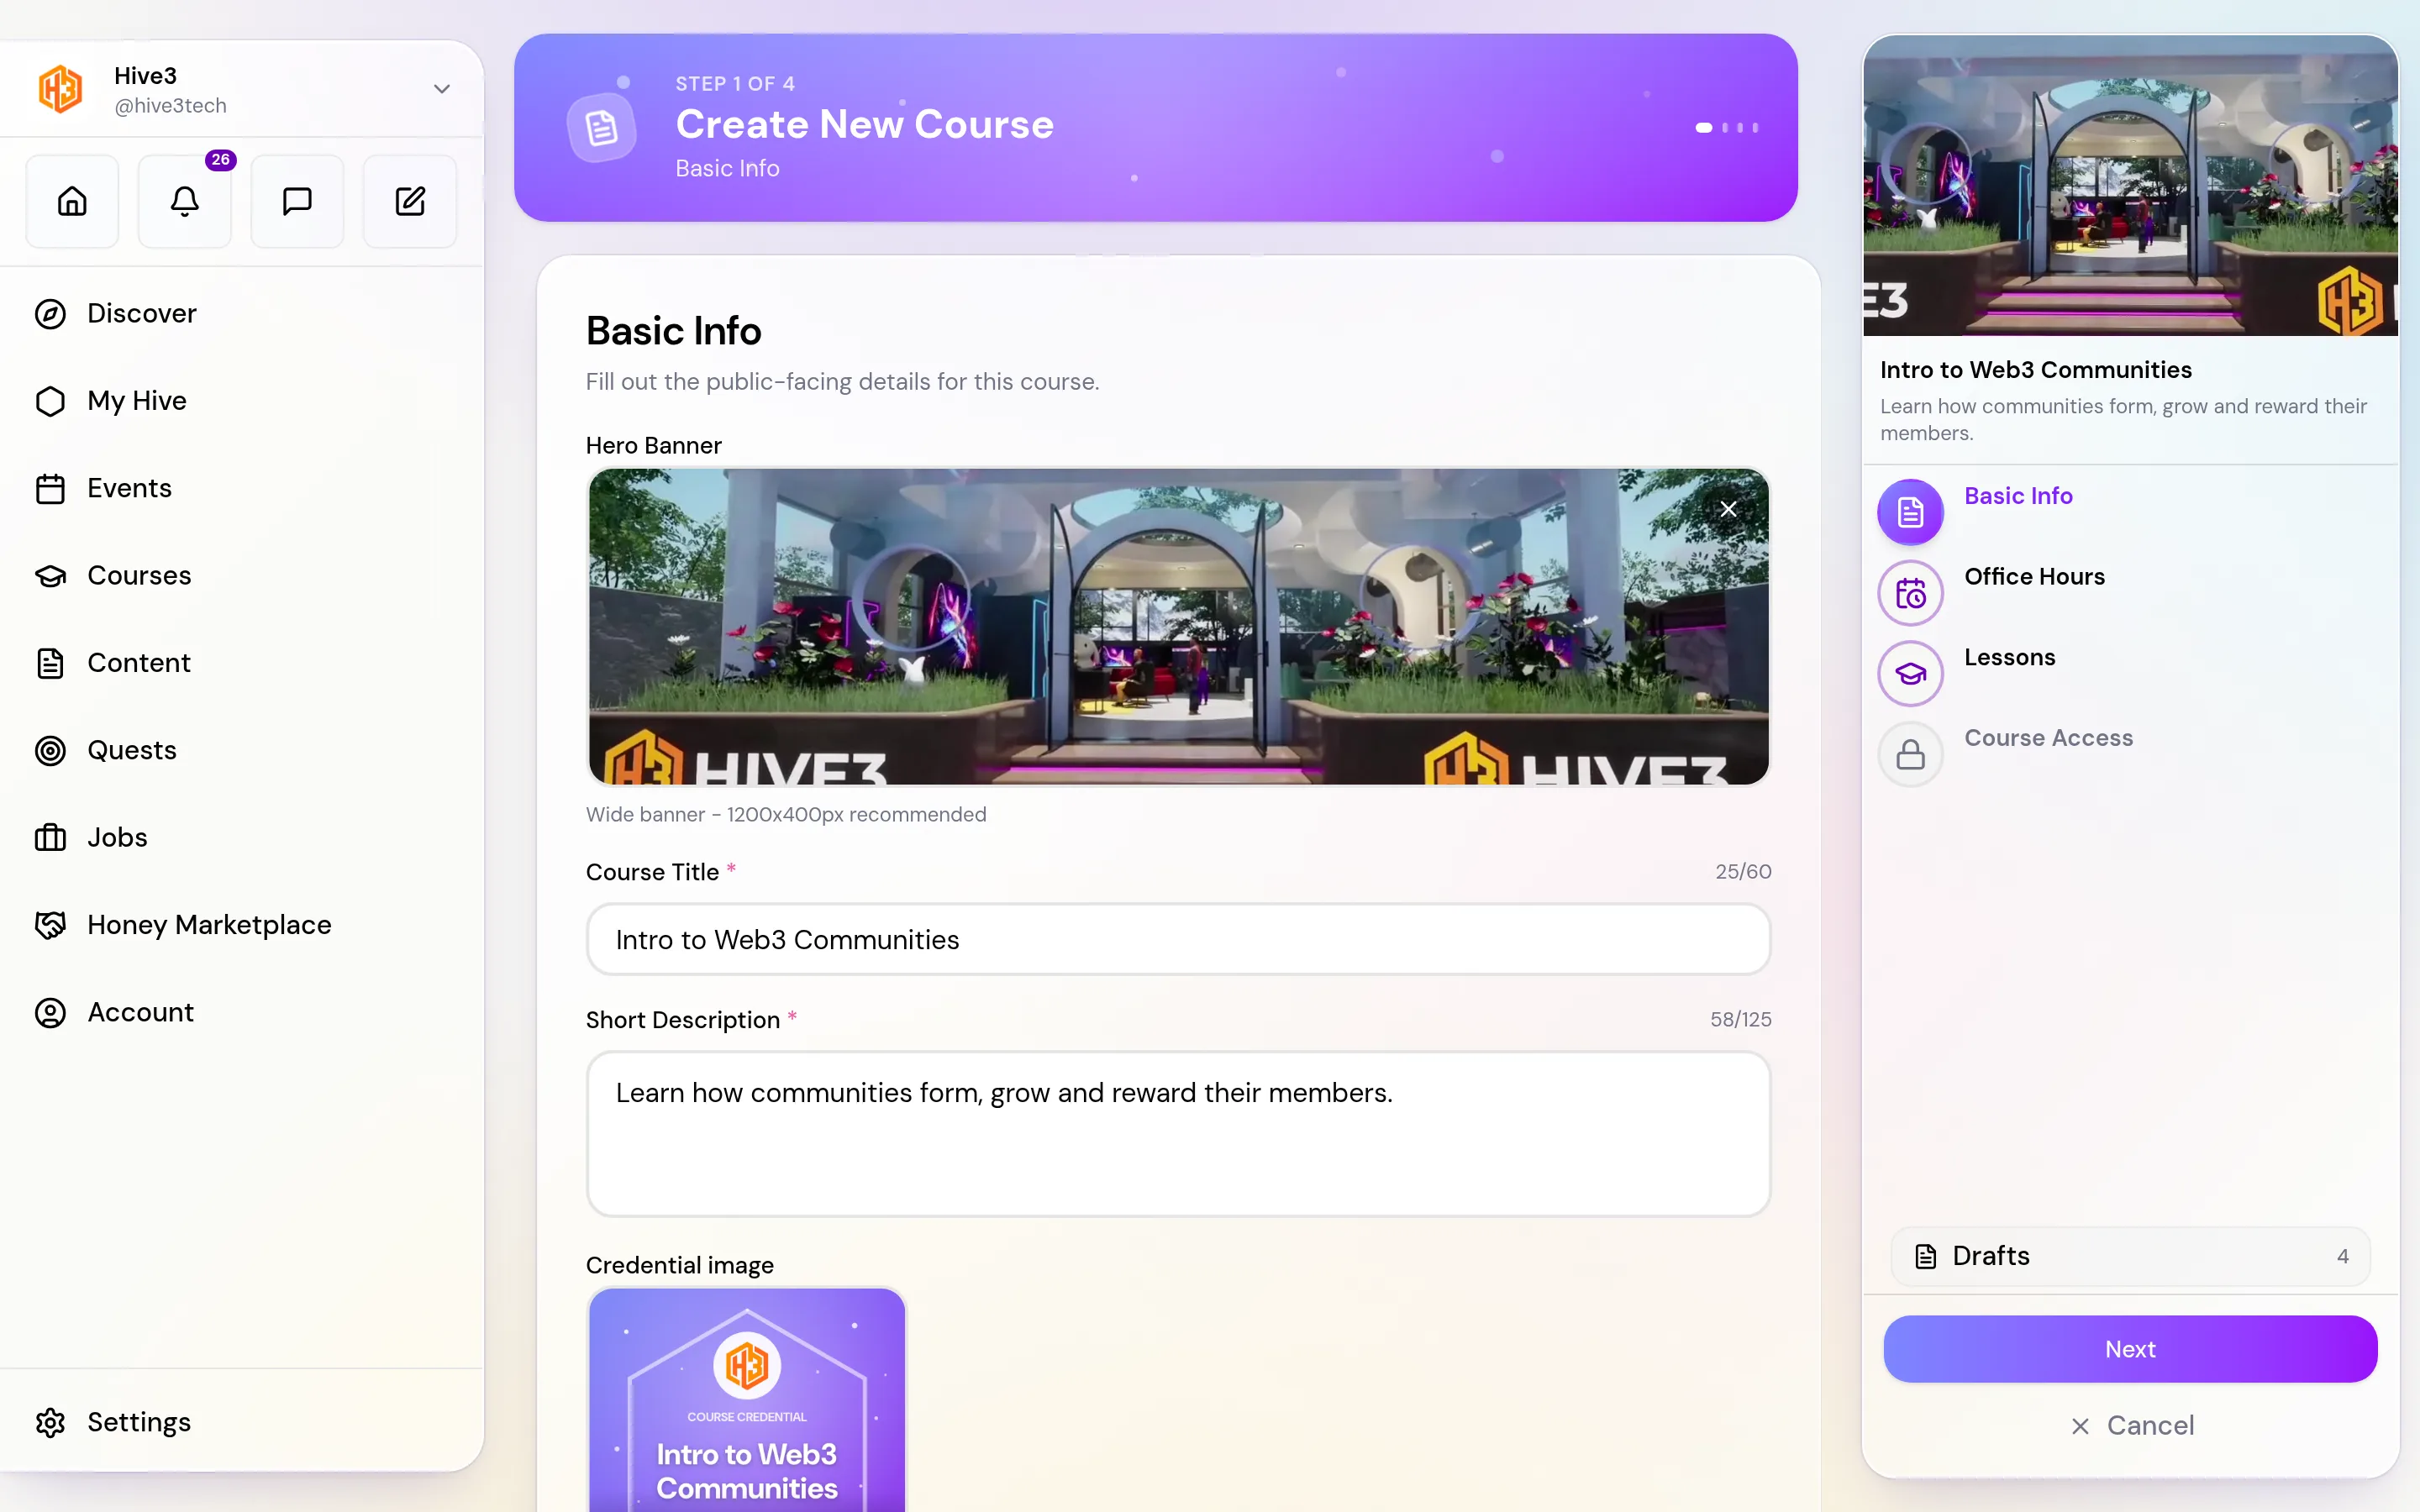The image size is (2420, 1512).
Task: Click the 25/60 title character counter
Action: tap(1743, 872)
